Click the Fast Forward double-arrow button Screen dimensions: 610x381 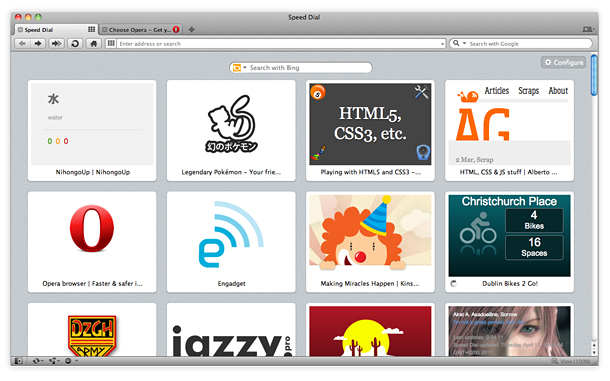tap(56, 44)
